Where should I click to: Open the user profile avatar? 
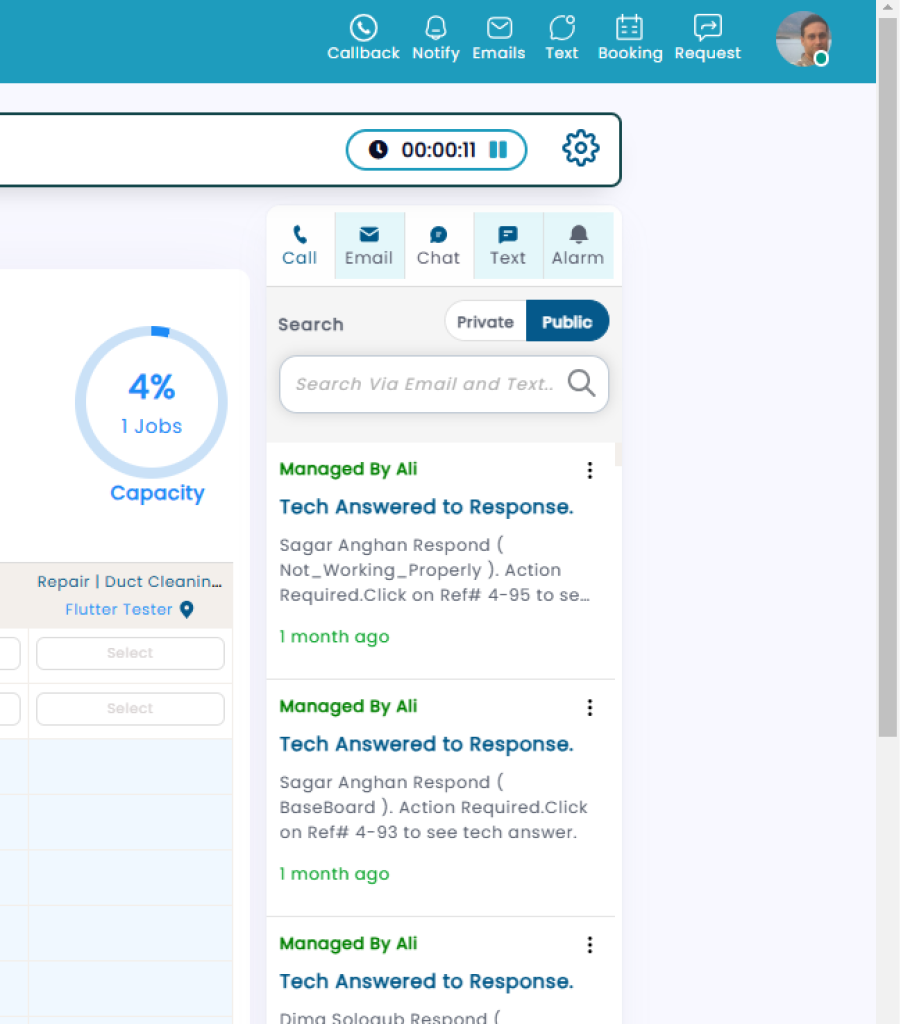click(x=803, y=39)
